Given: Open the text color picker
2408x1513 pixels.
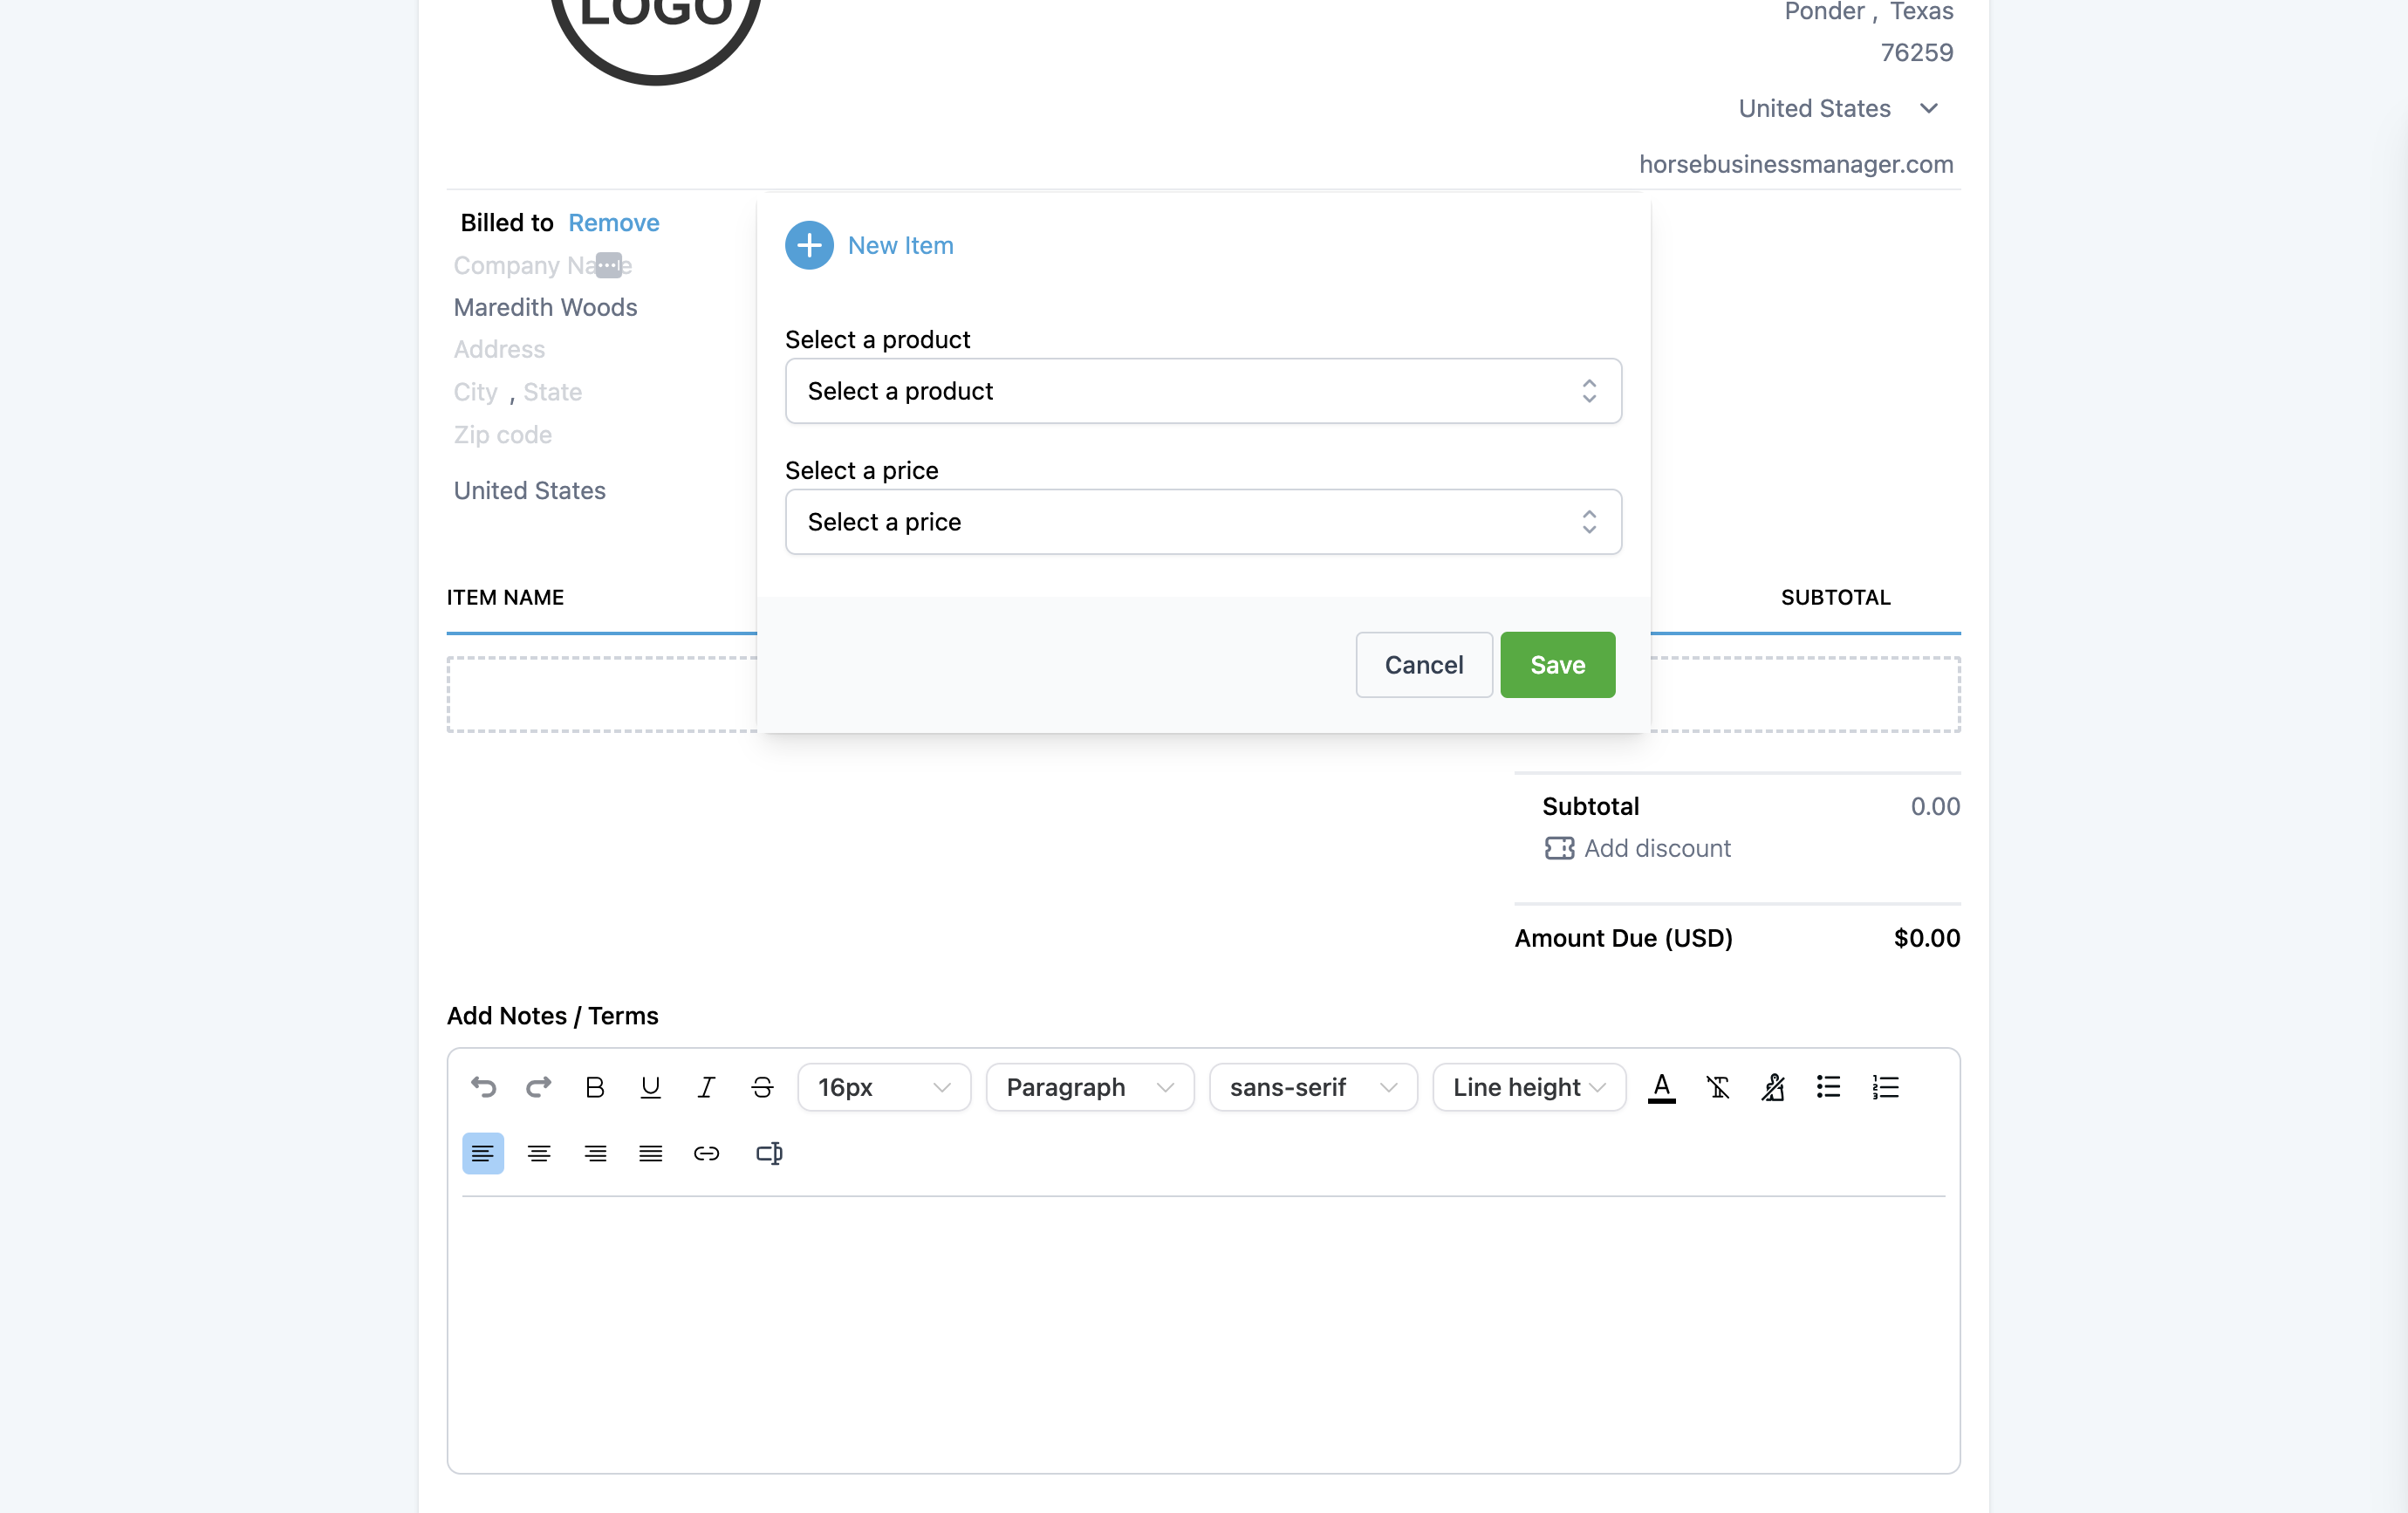Looking at the screenshot, I should [x=1661, y=1087].
